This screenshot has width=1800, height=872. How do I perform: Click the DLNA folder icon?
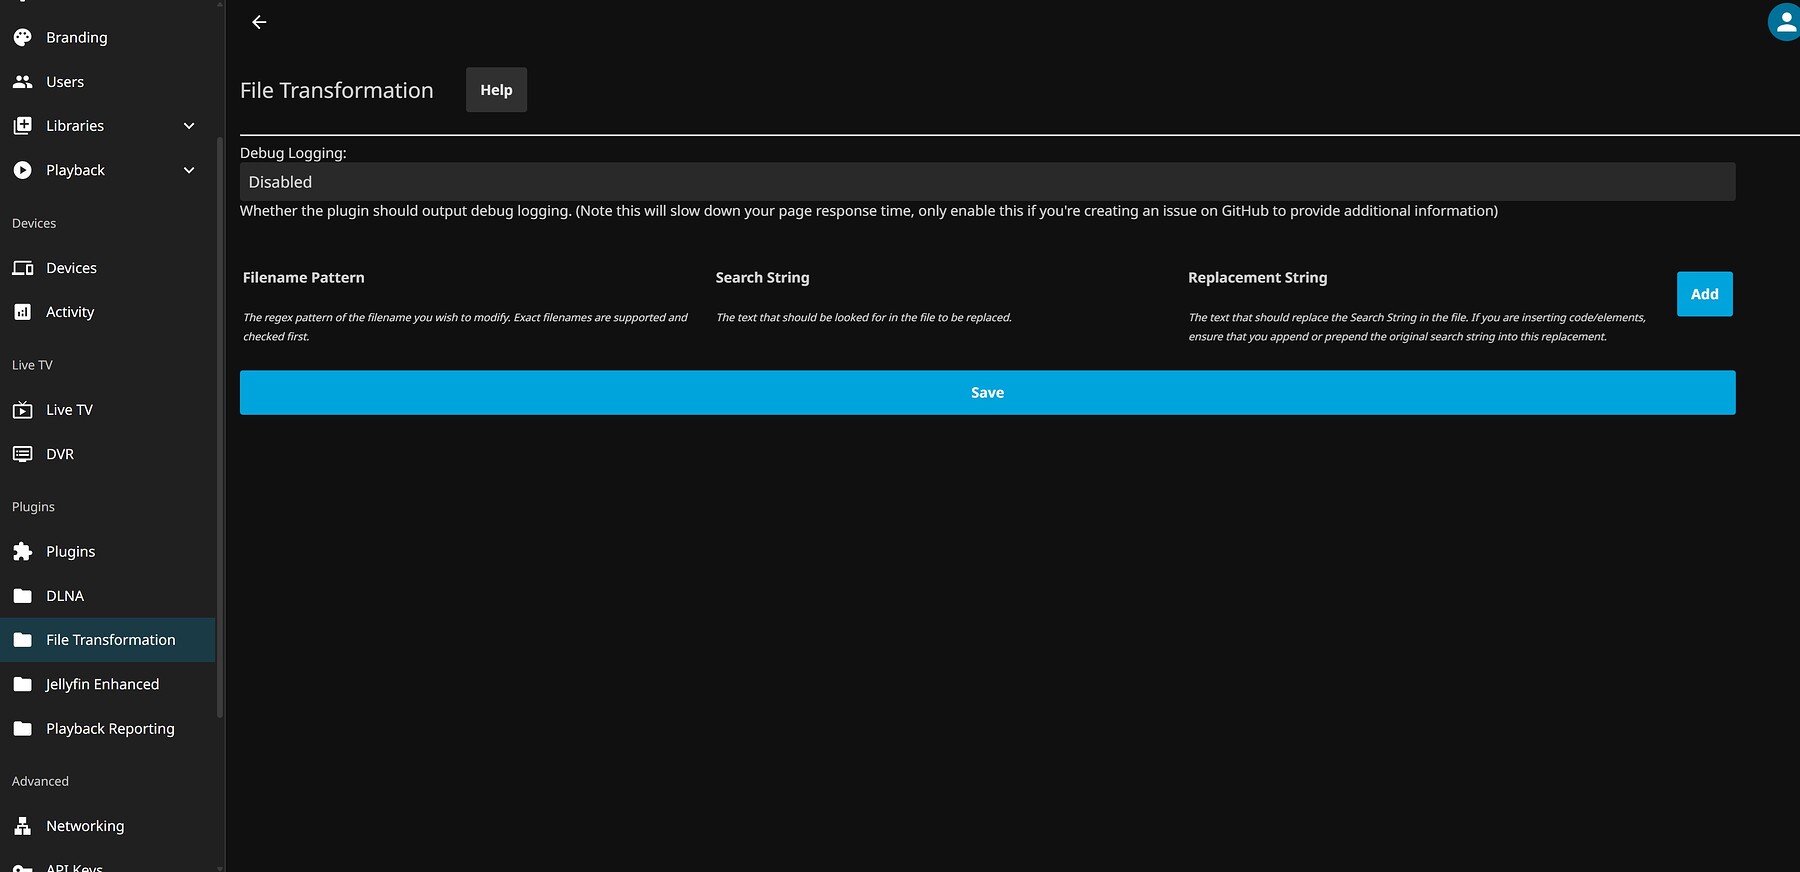22,596
